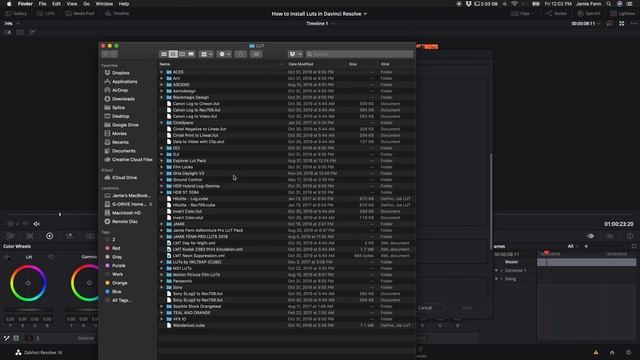Open the Finder Edit menu
This screenshot has height=360, width=640.
[x=56, y=4]
